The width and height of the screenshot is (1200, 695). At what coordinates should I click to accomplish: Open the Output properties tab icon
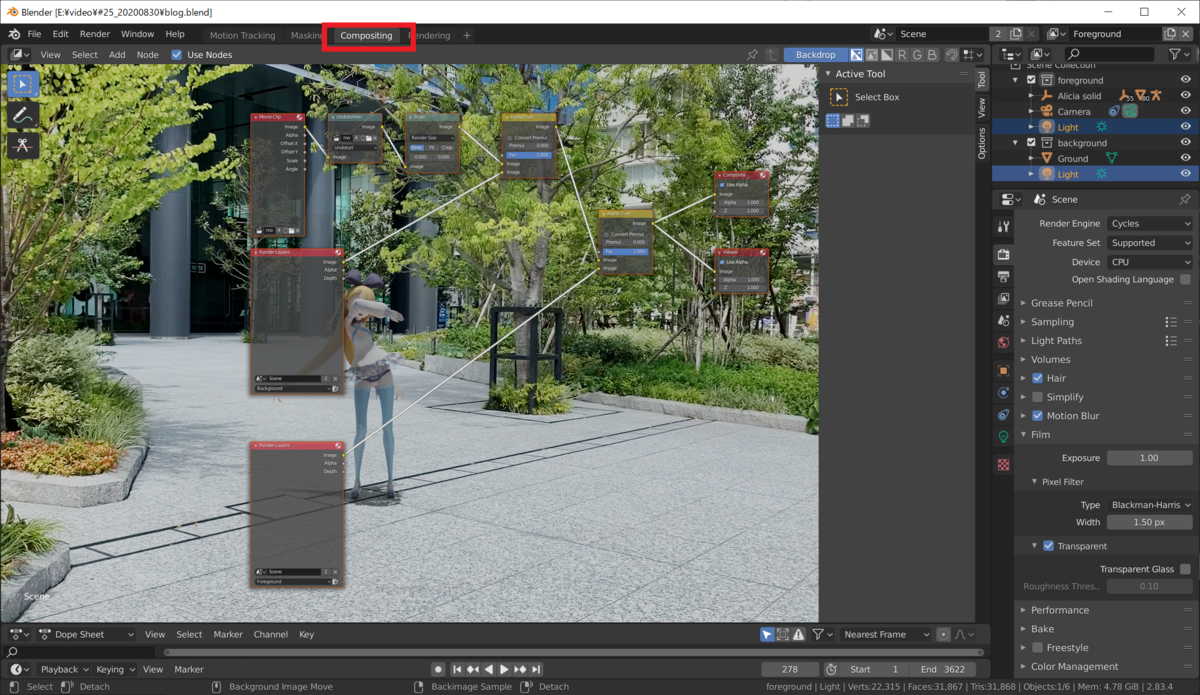tap(1003, 276)
